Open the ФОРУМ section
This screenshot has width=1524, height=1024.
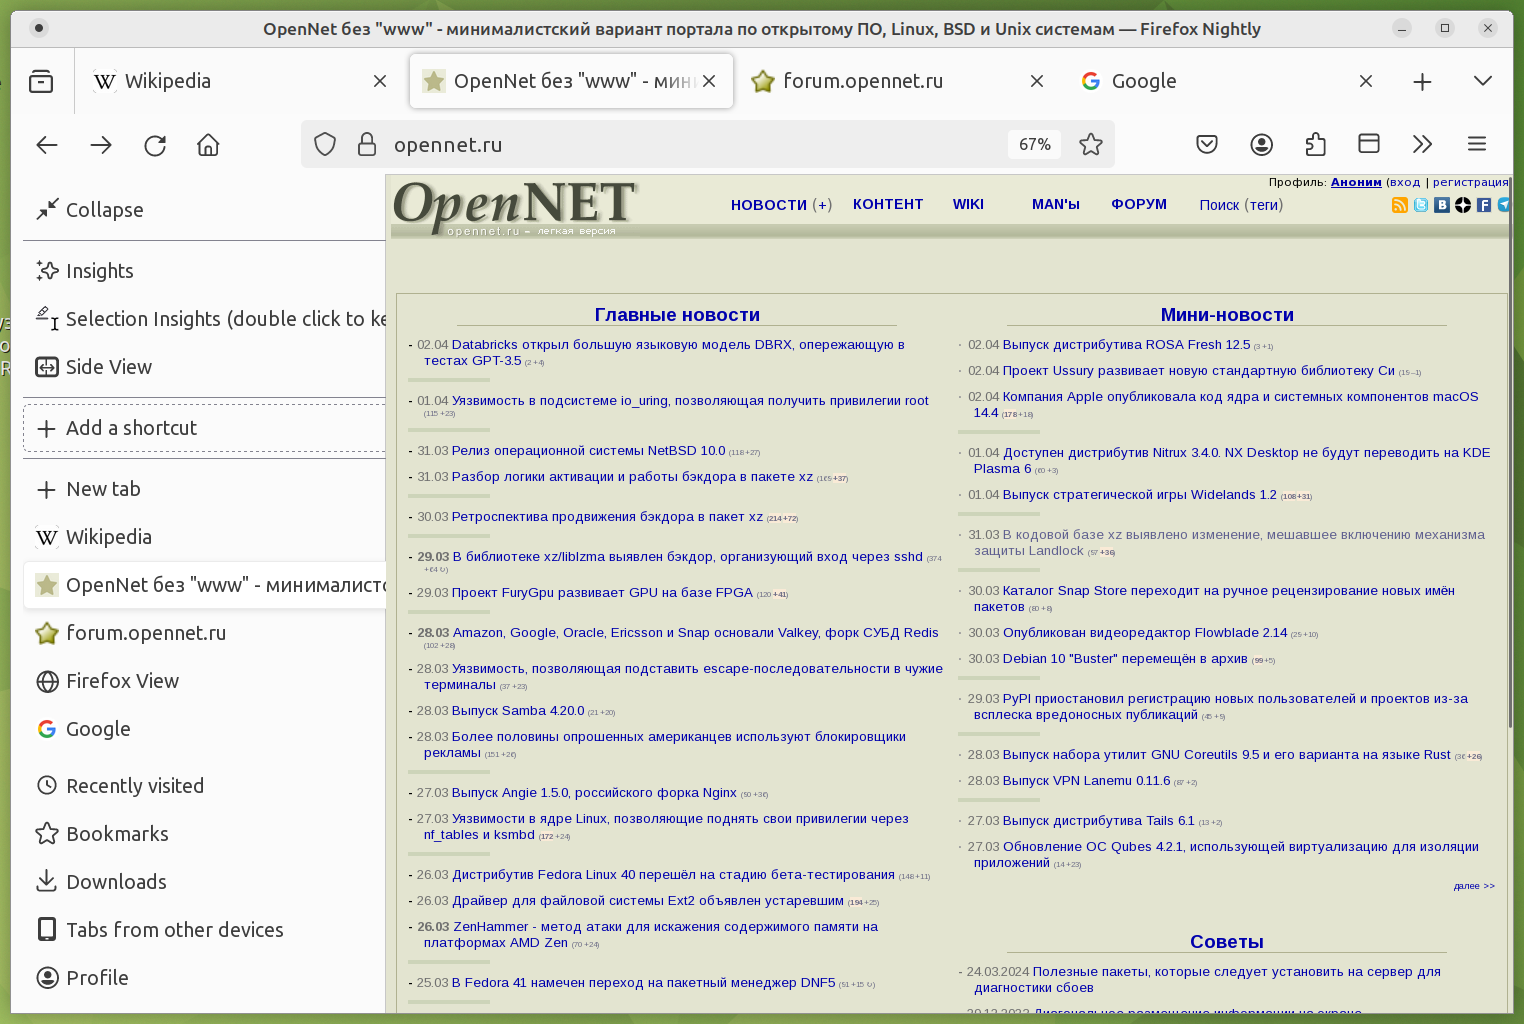click(x=1139, y=204)
